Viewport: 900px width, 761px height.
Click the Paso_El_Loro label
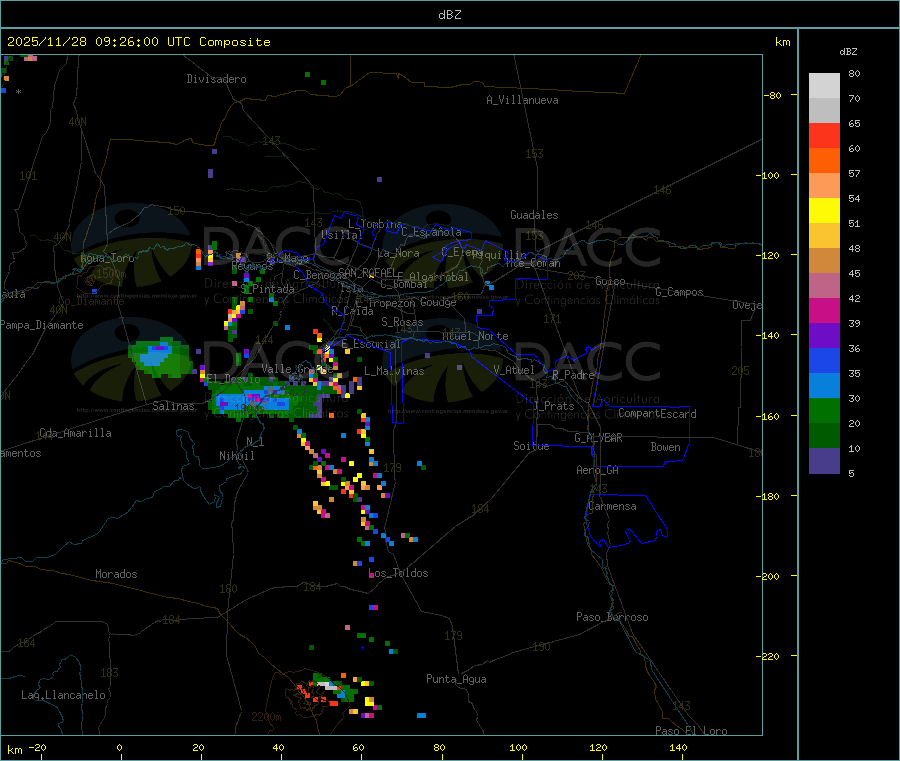(x=692, y=731)
